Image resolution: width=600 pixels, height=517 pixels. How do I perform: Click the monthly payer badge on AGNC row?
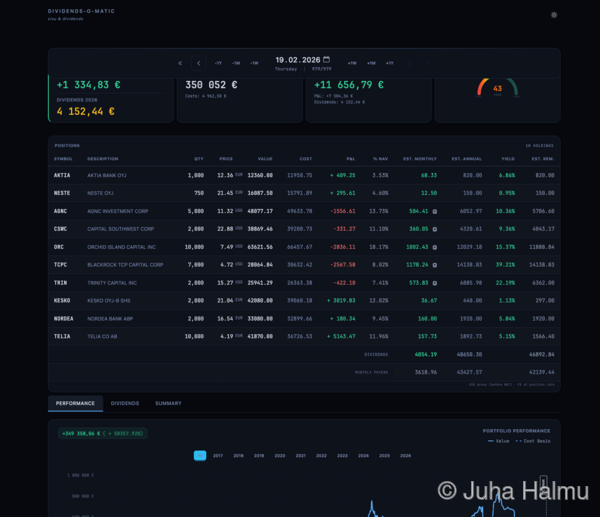[x=434, y=211]
